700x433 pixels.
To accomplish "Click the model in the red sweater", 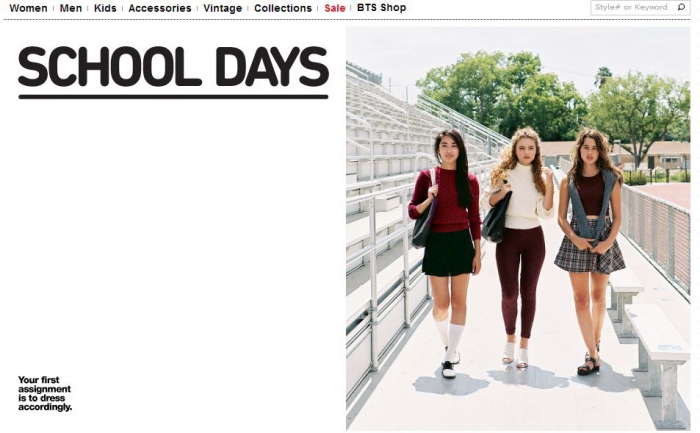I will 446,252.
